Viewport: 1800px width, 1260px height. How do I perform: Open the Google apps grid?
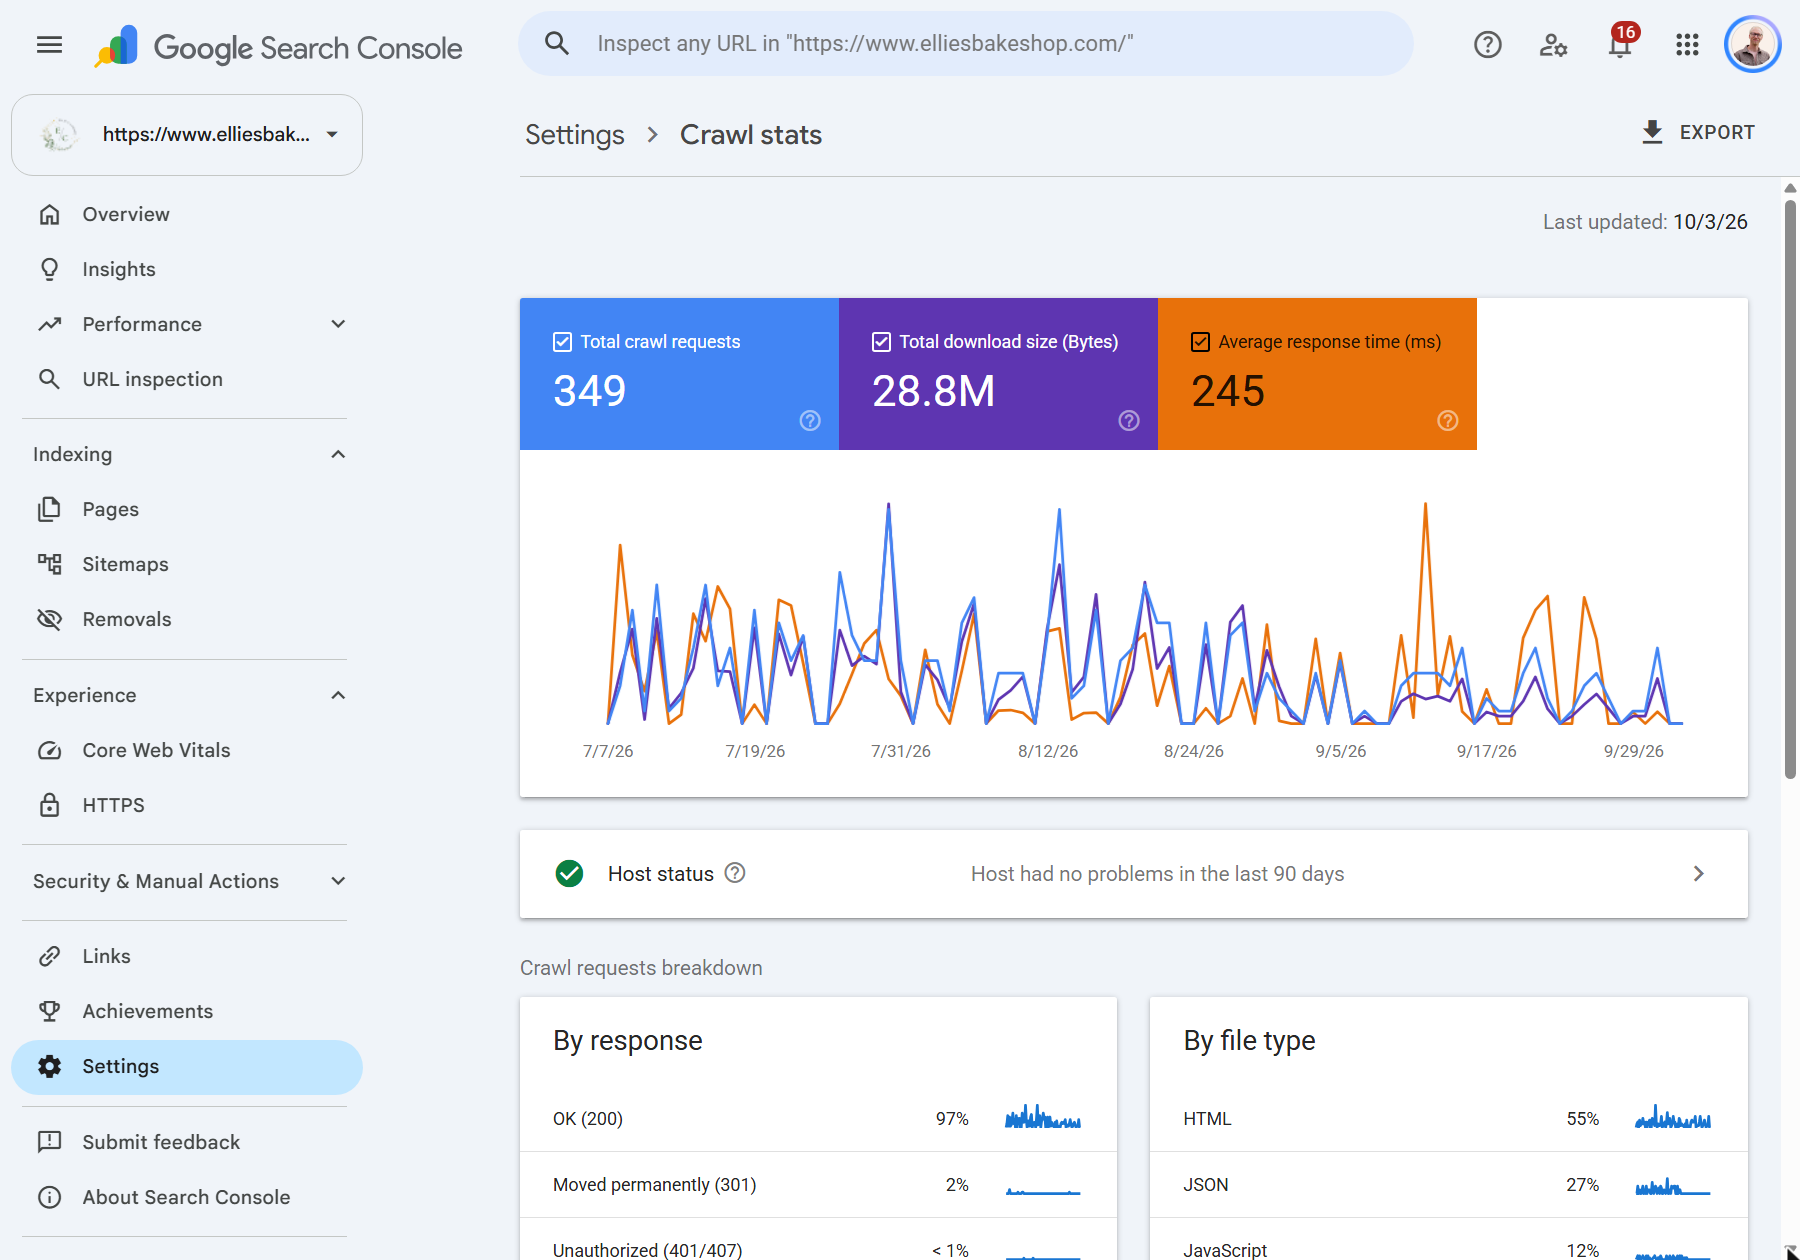[1687, 44]
